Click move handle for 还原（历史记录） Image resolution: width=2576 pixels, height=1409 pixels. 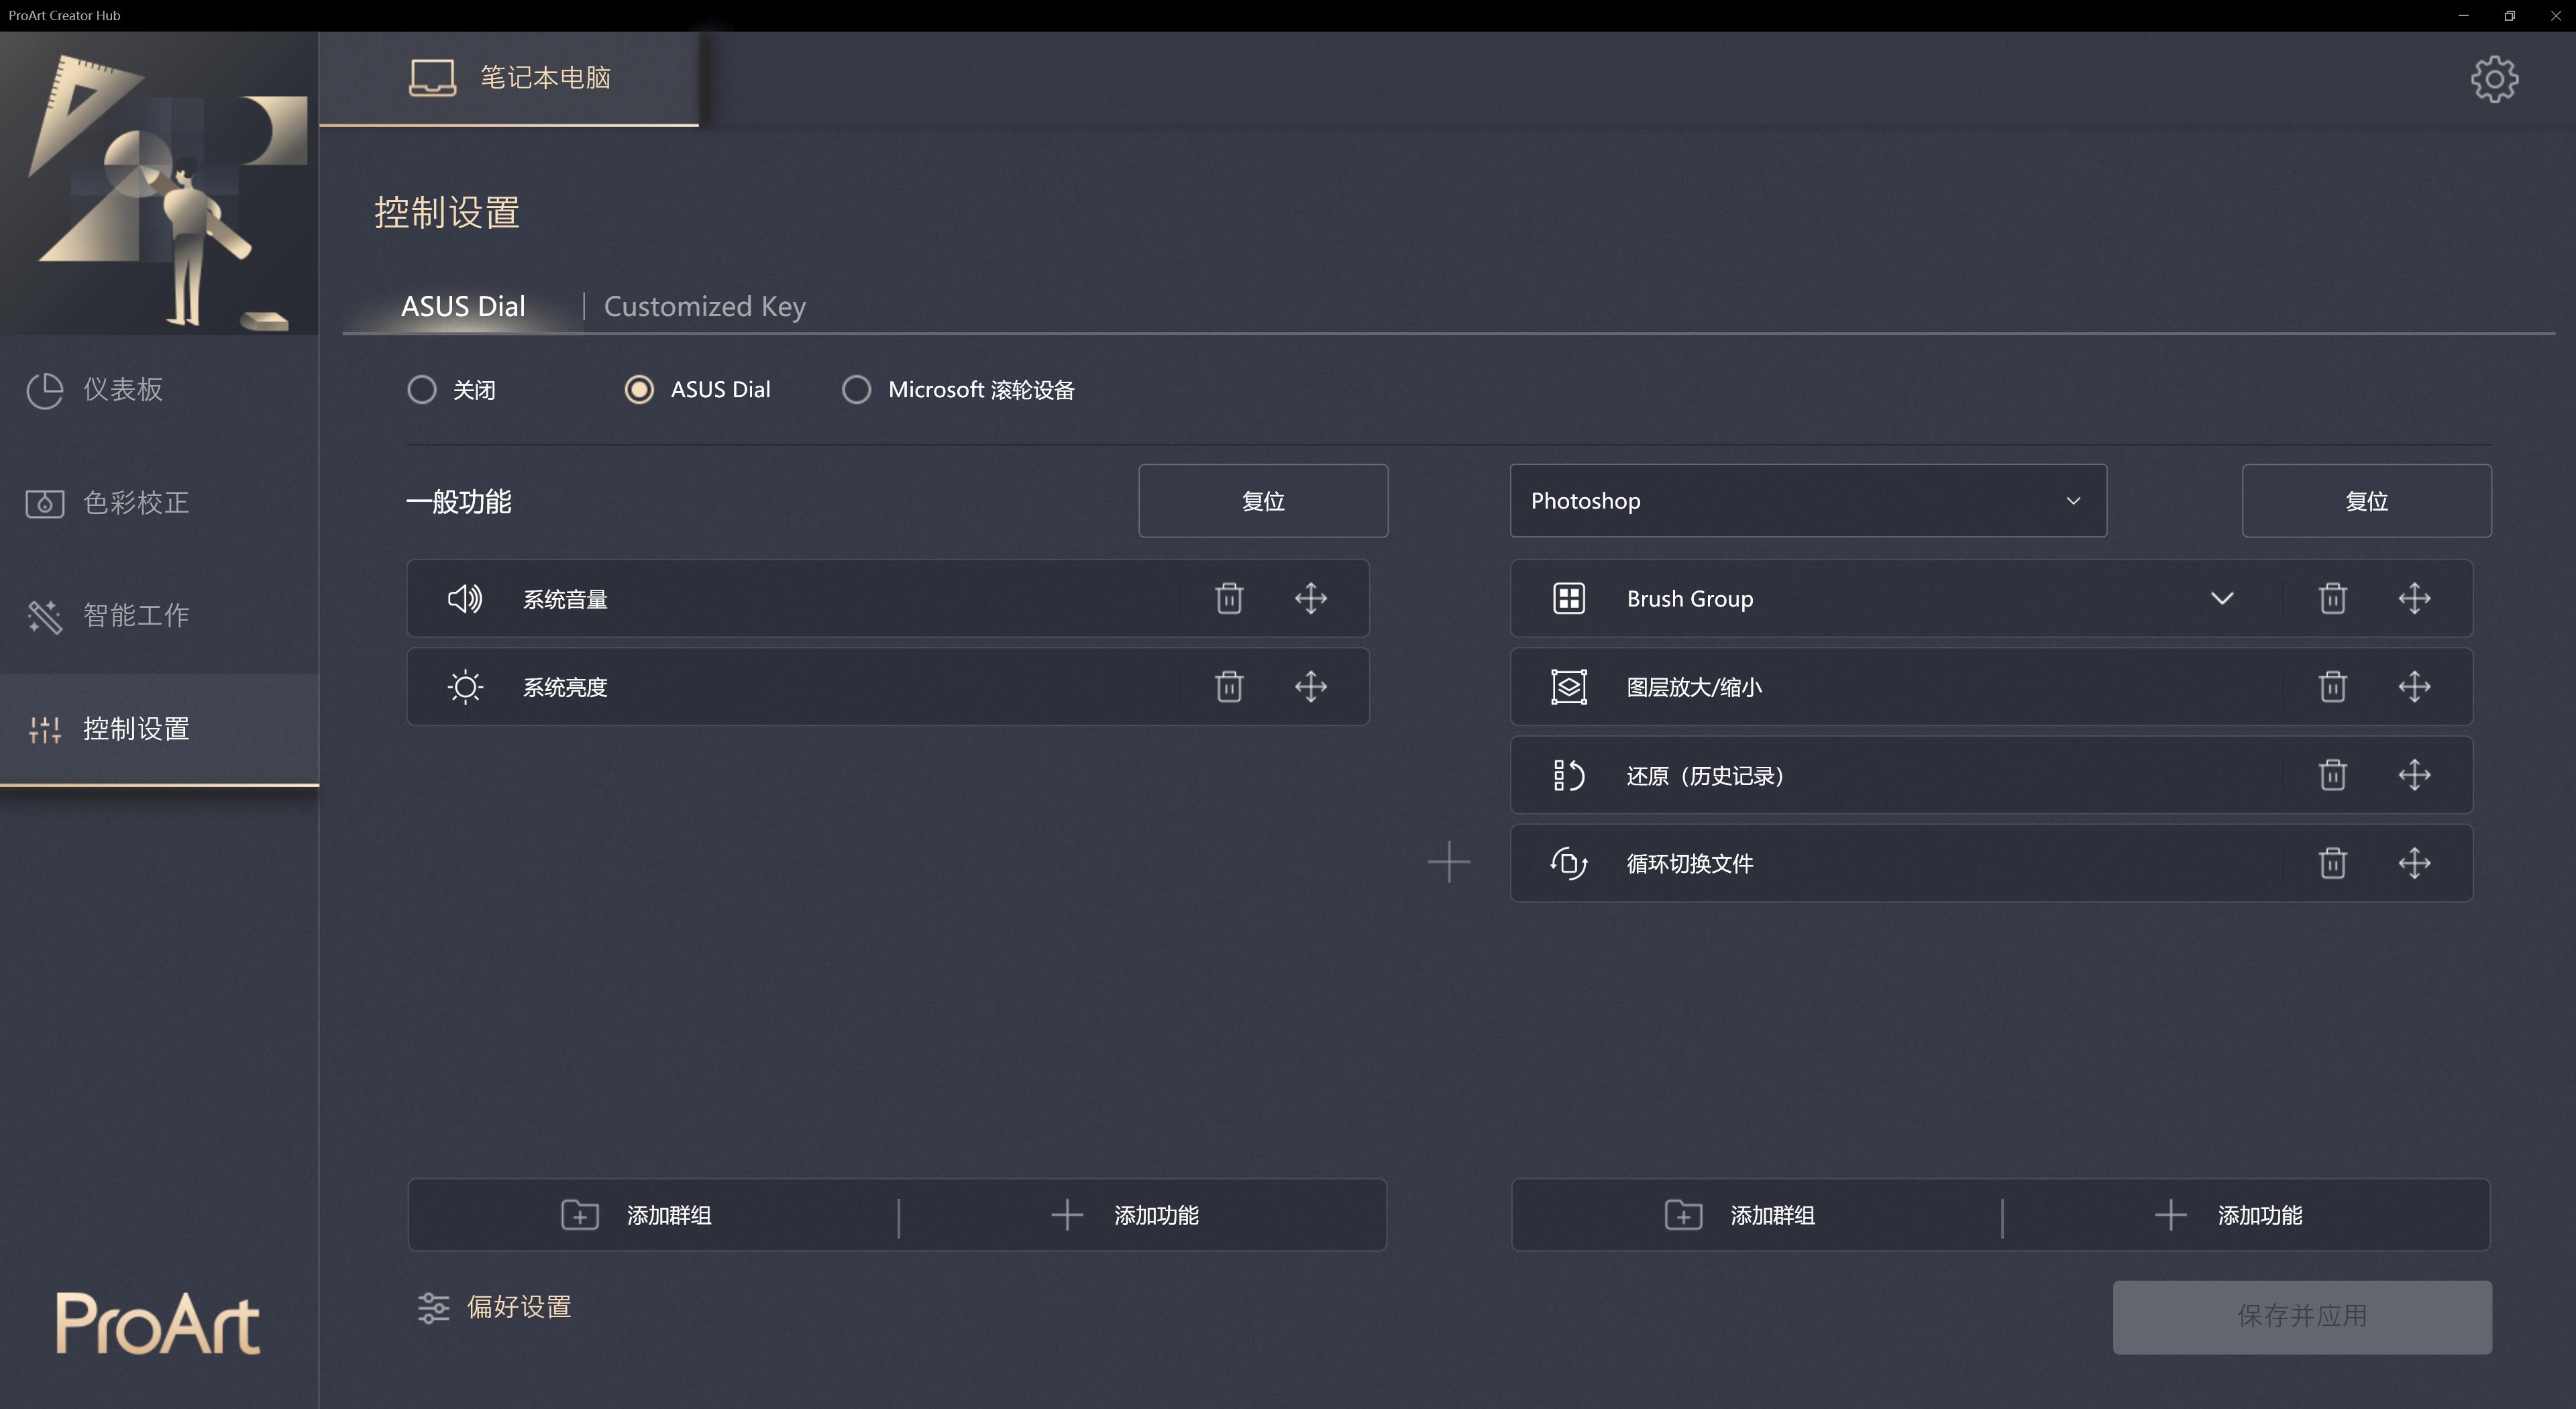2414,775
